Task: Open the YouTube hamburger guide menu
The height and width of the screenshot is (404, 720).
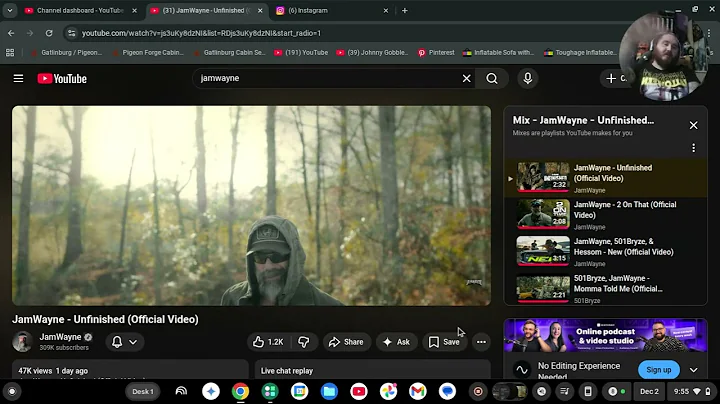Action: tap(18, 79)
